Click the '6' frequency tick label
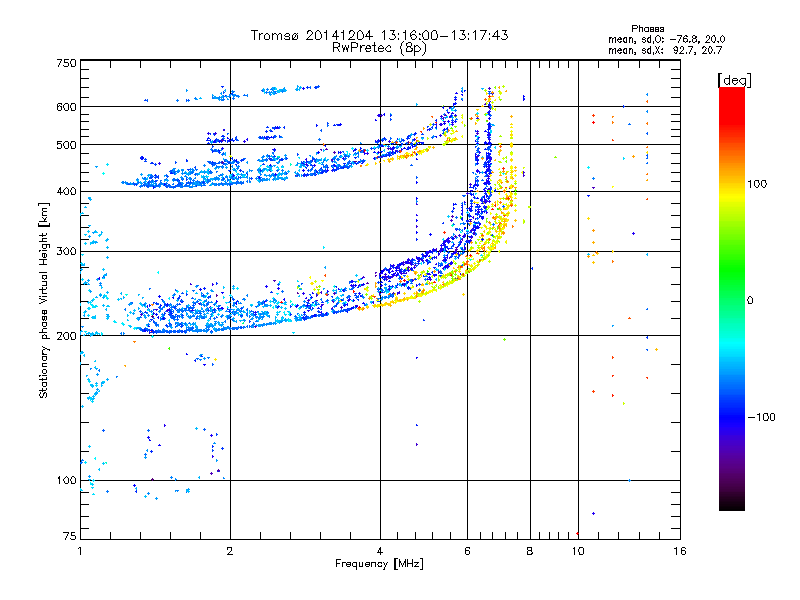The image size is (800, 600). click(x=467, y=551)
